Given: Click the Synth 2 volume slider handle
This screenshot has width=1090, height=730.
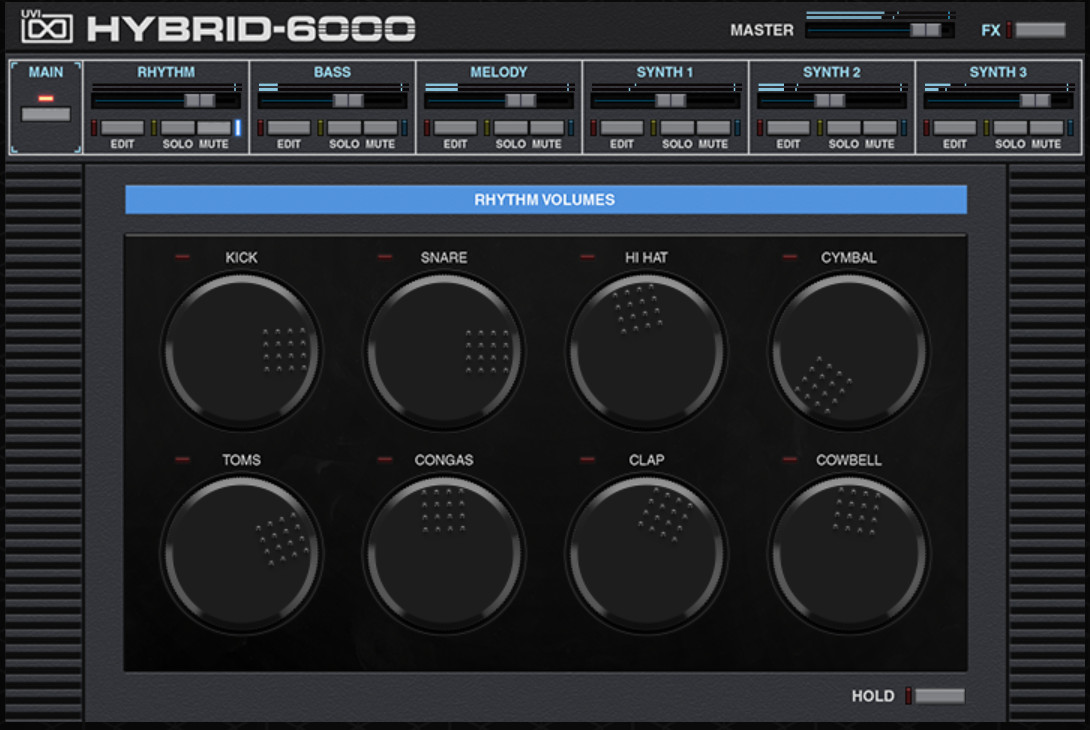Looking at the screenshot, I should point(829,100).
